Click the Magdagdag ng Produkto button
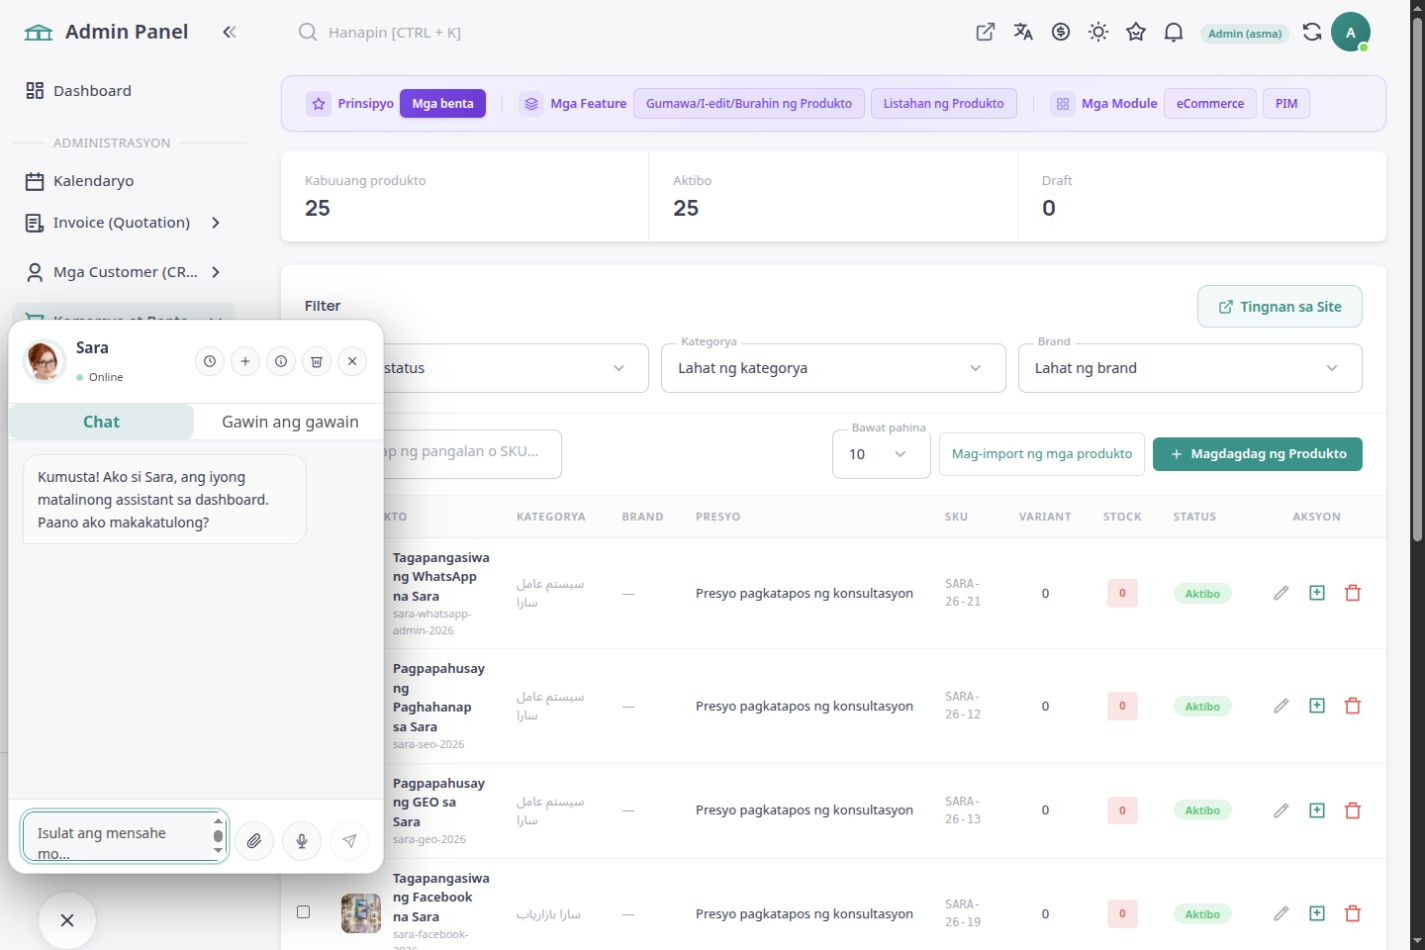The image size is (1425, 950). tap(1257, 454)
